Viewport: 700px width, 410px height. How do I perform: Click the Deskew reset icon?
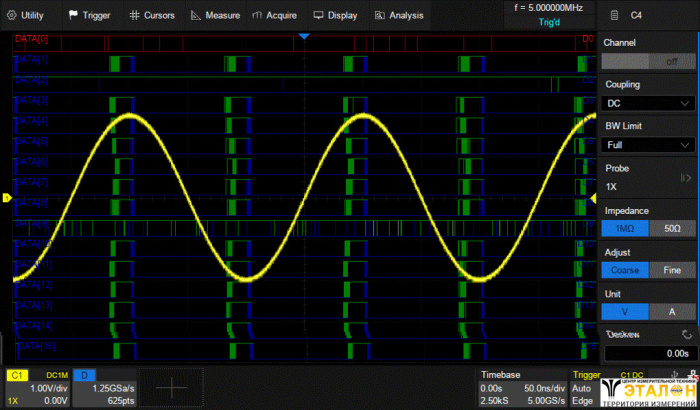pos(685,334)
